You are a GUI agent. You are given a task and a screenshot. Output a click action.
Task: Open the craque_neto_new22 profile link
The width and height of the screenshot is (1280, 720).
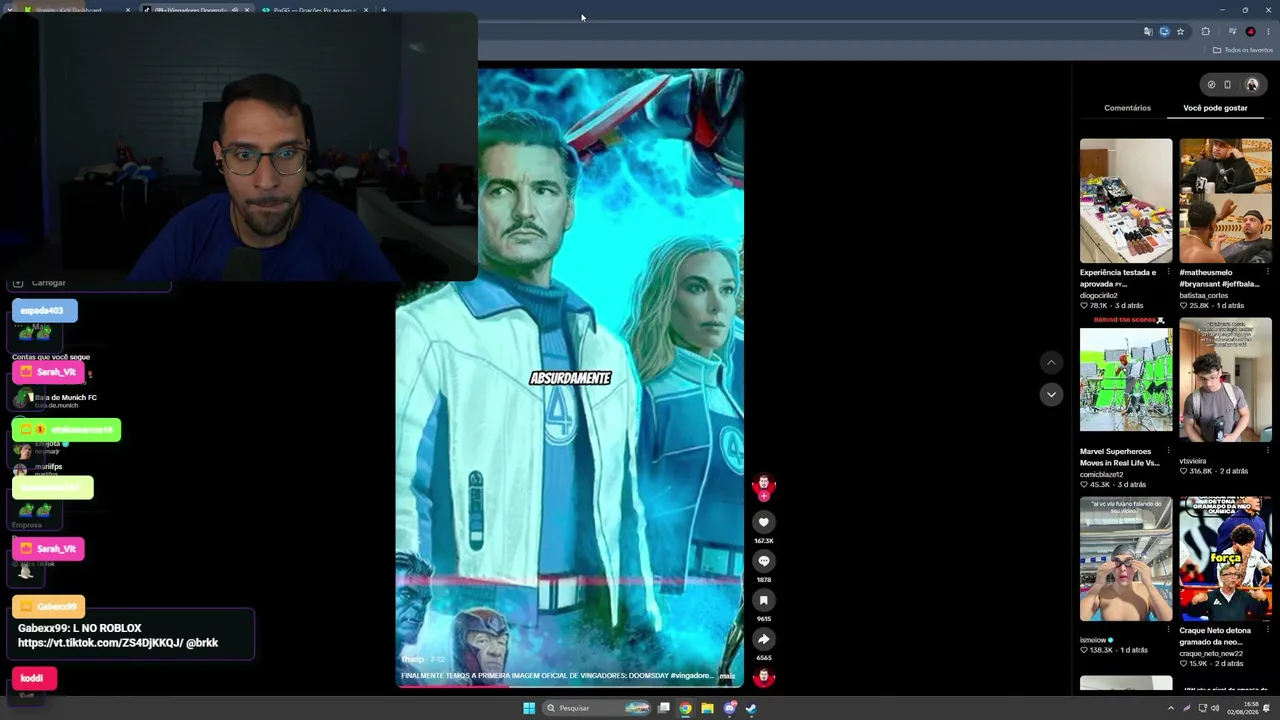pos(1211,653)
